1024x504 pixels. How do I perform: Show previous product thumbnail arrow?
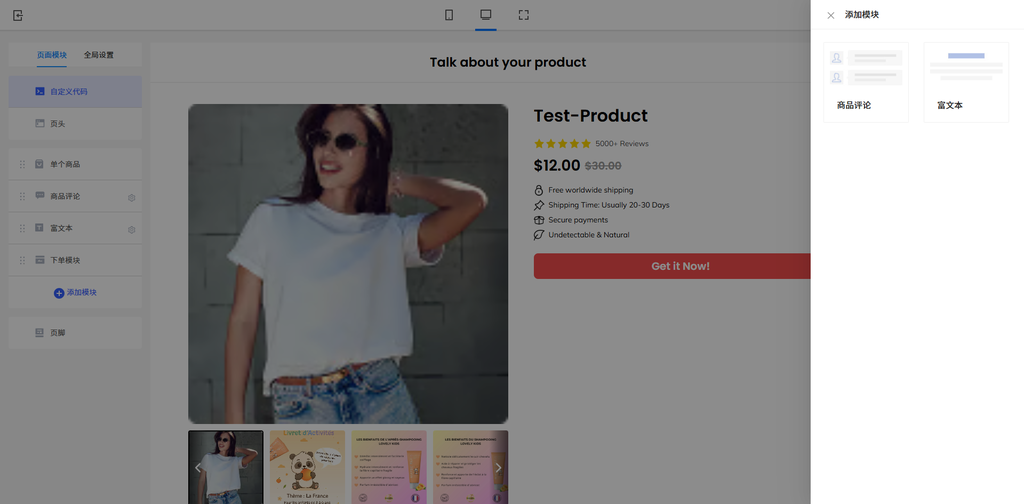[x=198, y=467]
